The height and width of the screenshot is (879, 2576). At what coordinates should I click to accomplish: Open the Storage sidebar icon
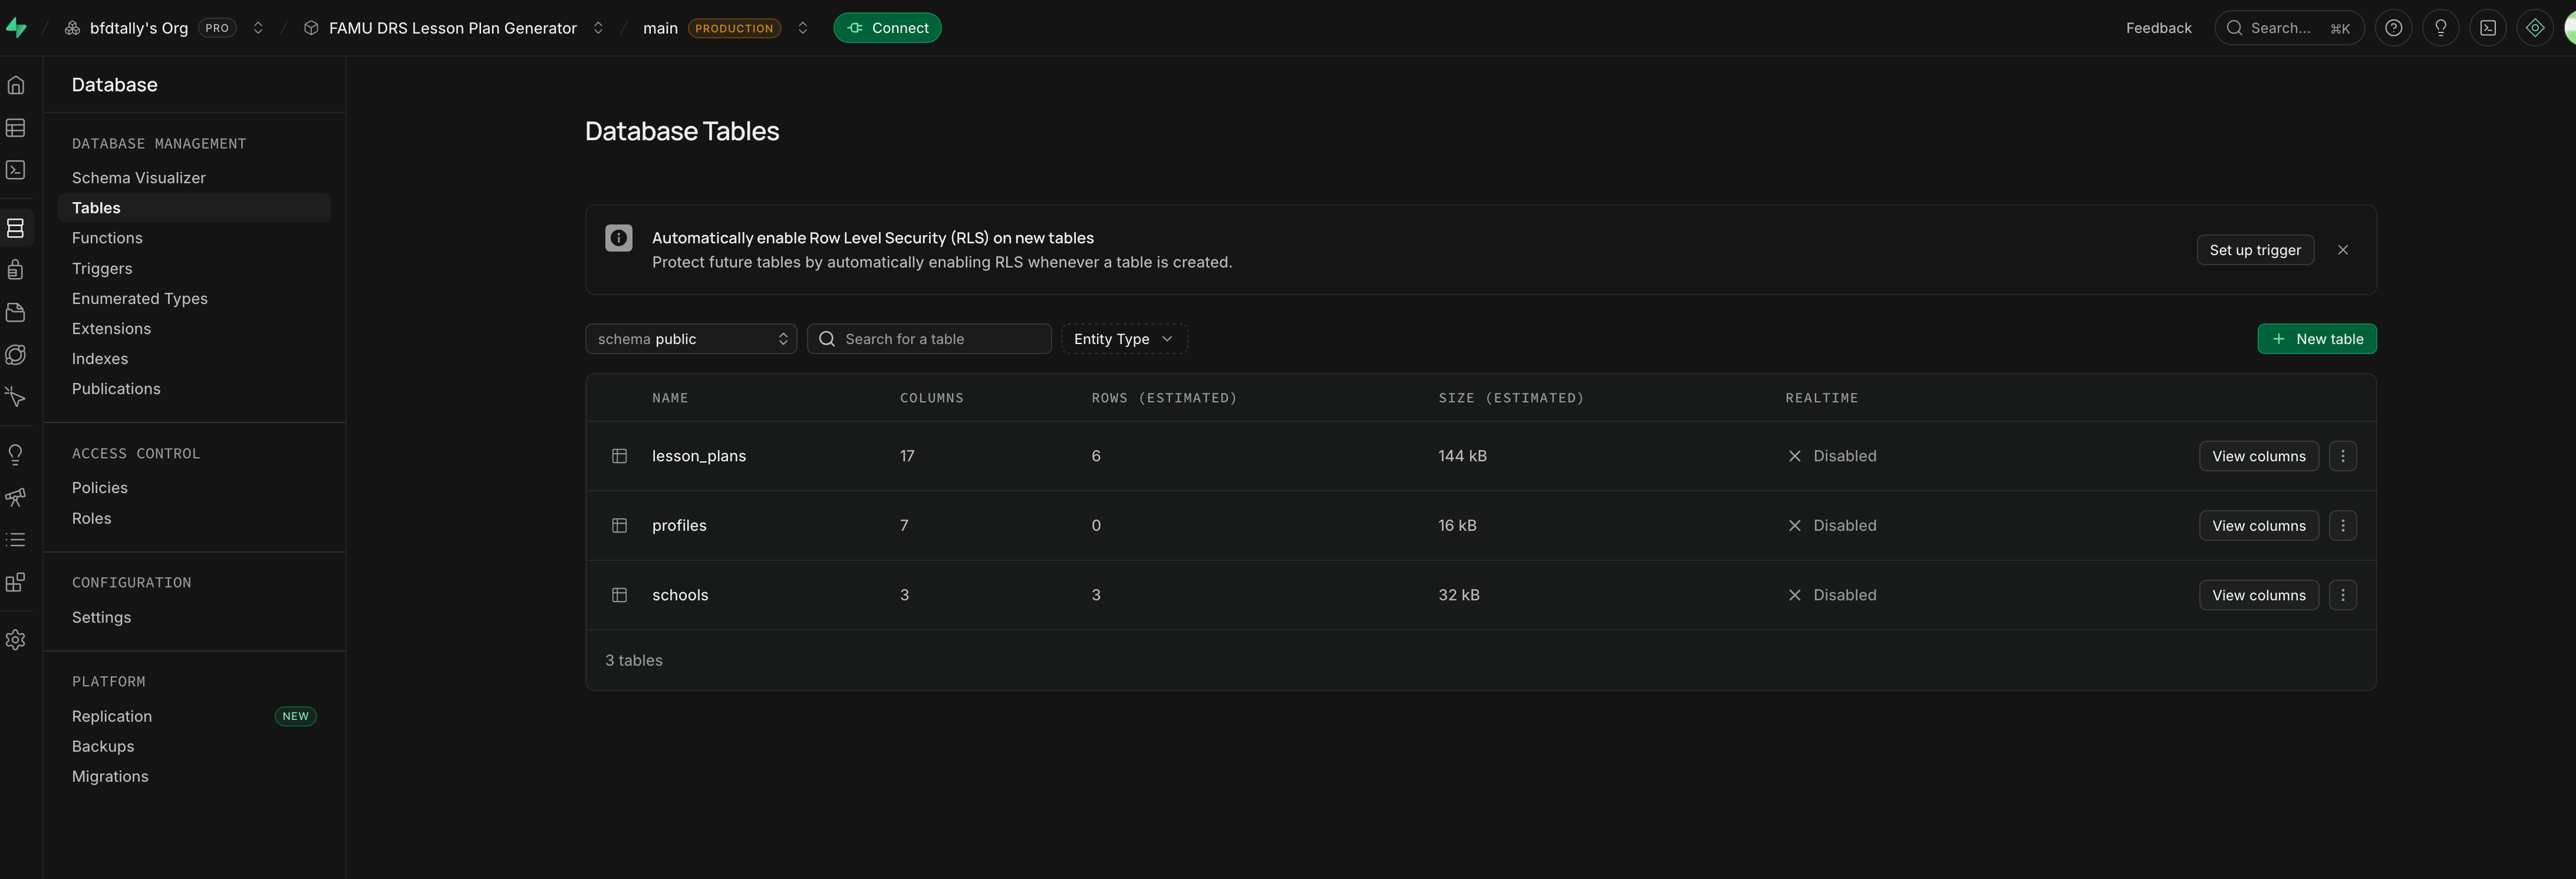point(16,313)
